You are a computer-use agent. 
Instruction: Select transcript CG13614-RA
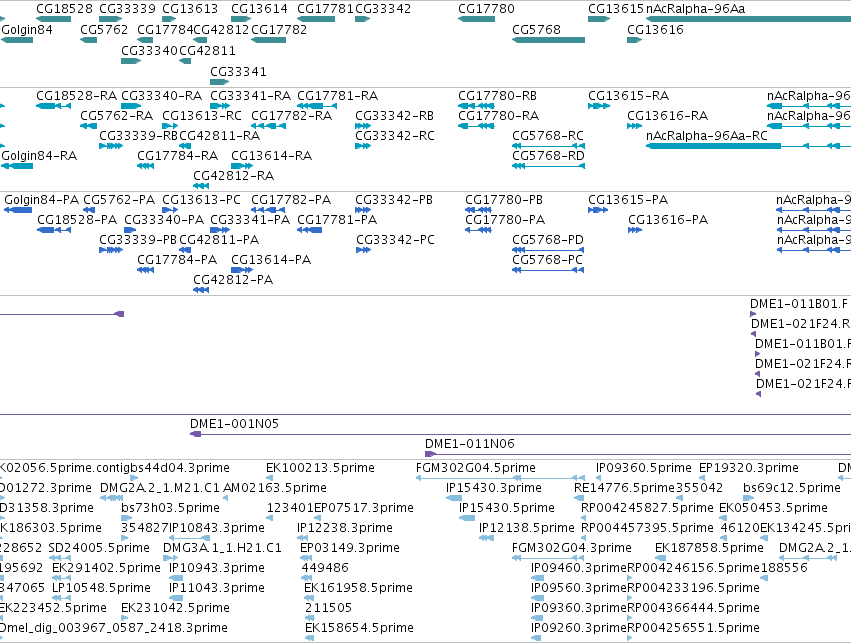pyautogui.click(x=242, y=166)
